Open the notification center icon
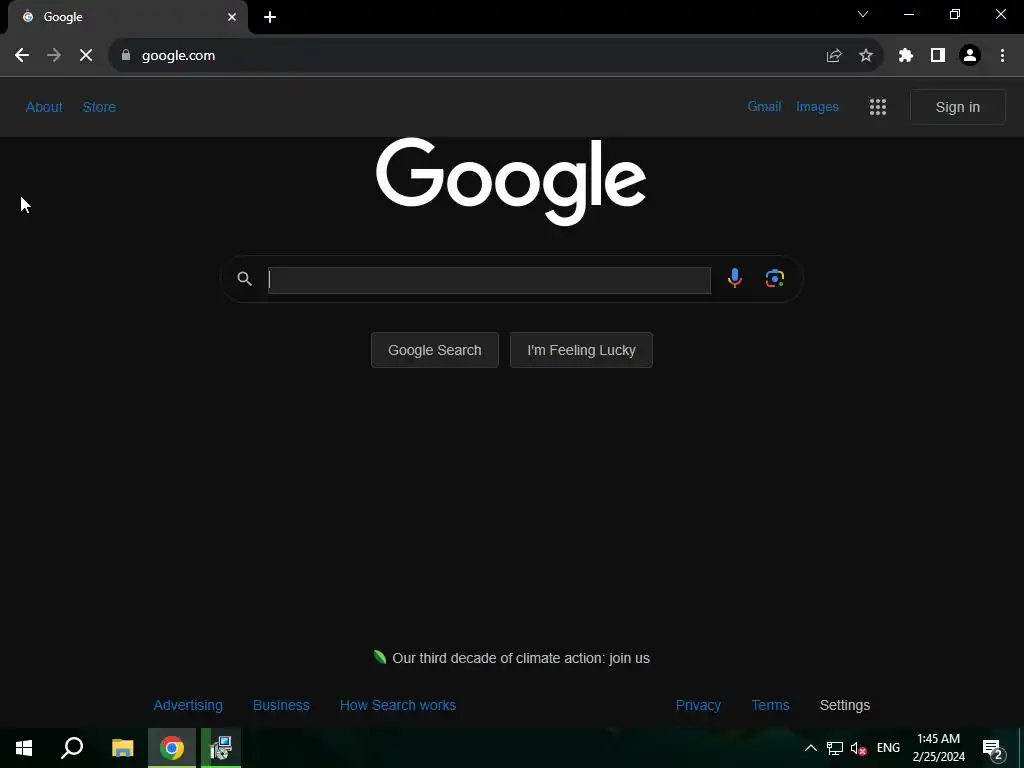This screenshot has width=1024, height=768. coord(993,749)
